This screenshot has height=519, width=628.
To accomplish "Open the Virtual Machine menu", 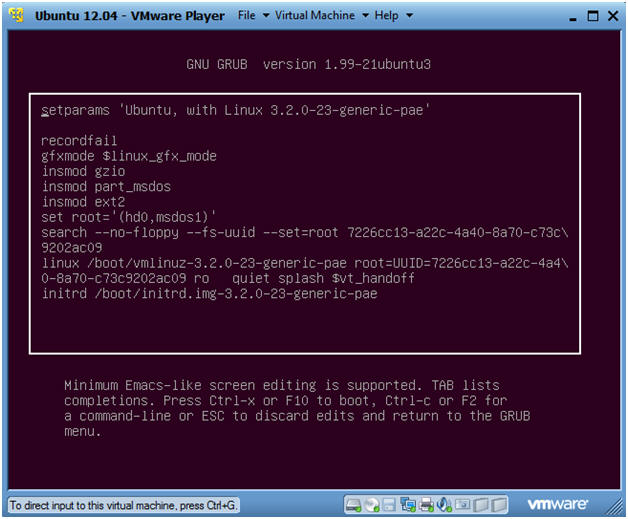I will (315, 15).
